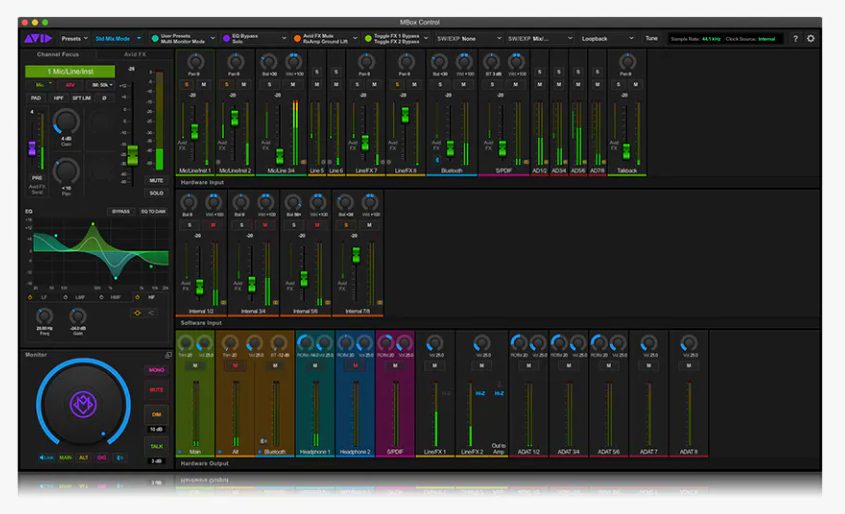This screenshot has width=845, height=514.
Task: Open the Mic input type dropdown
Action: pos(43,85)
